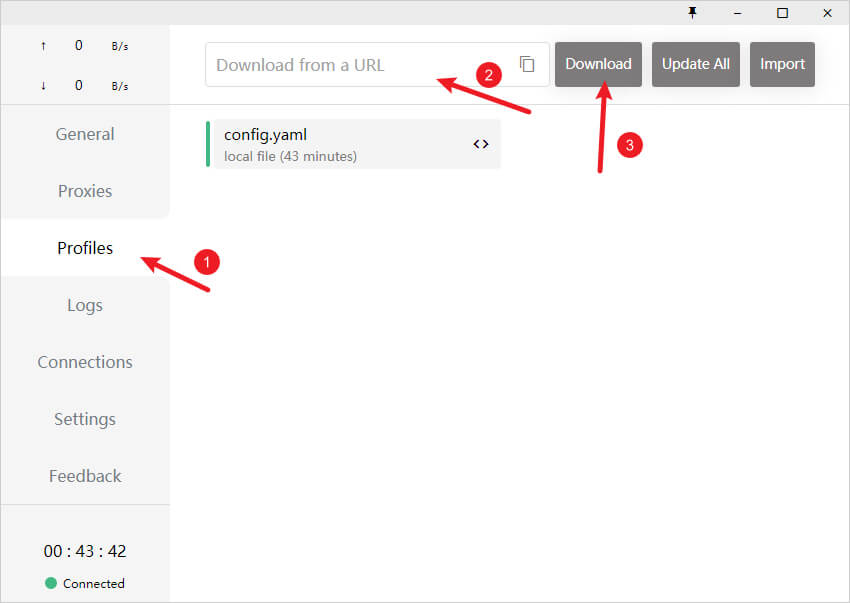The image size is (850, 603).
Task: Click the download speed arrow indicator
Action: click(42, 85)
